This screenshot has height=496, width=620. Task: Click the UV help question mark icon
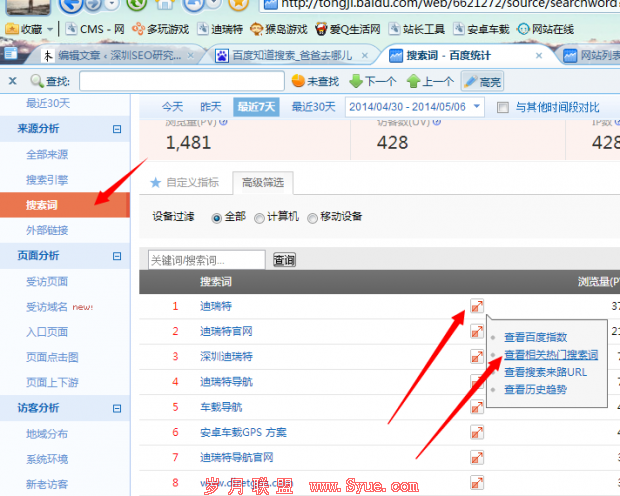pyautogui.click(x=437, y=122)
